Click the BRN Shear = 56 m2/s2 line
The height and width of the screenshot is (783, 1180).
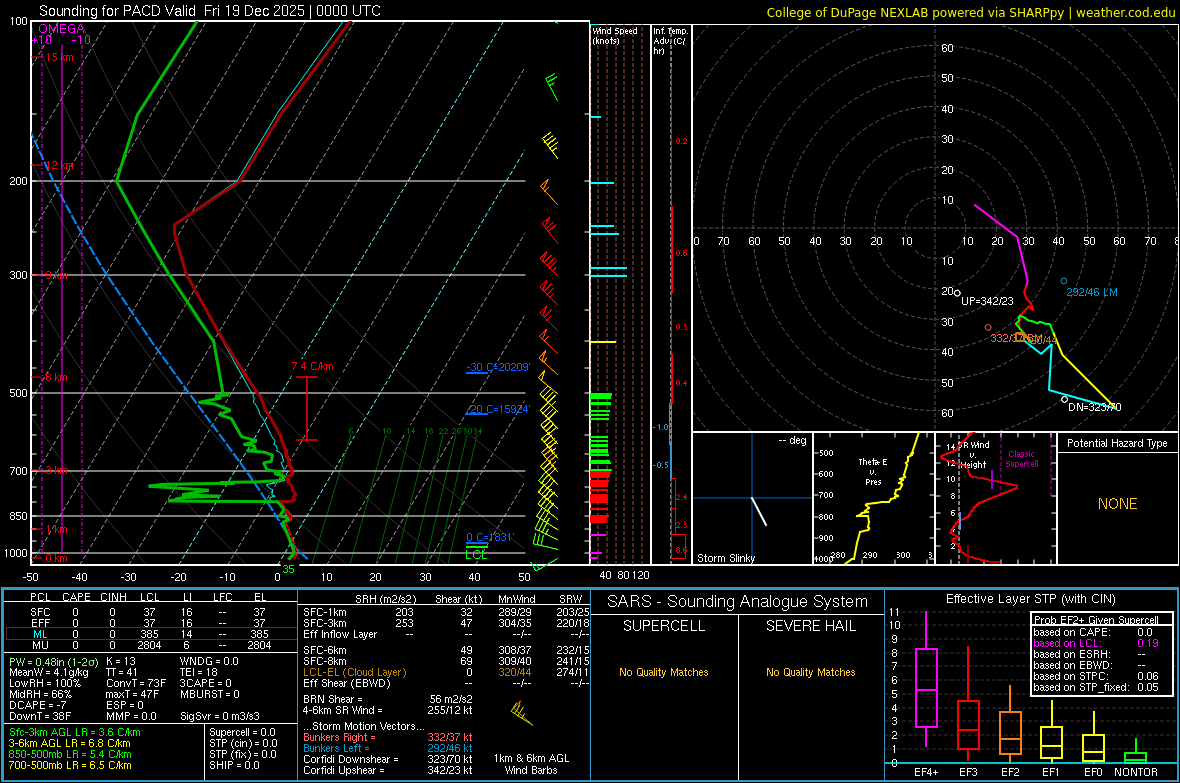point(388,699)
